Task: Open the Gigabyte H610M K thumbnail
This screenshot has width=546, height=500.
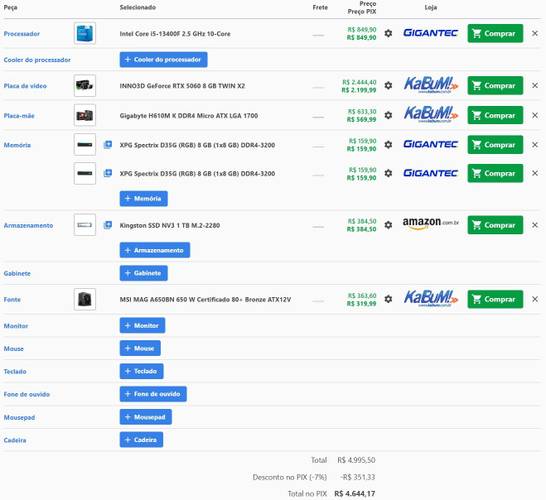Action: click(x=85, y=115)
